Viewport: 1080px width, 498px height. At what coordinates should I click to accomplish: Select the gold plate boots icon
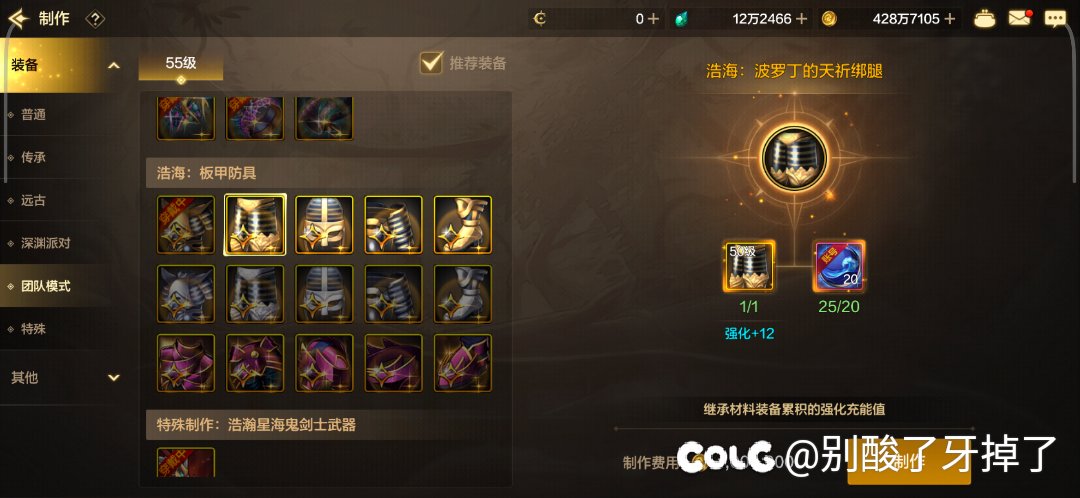463,225
